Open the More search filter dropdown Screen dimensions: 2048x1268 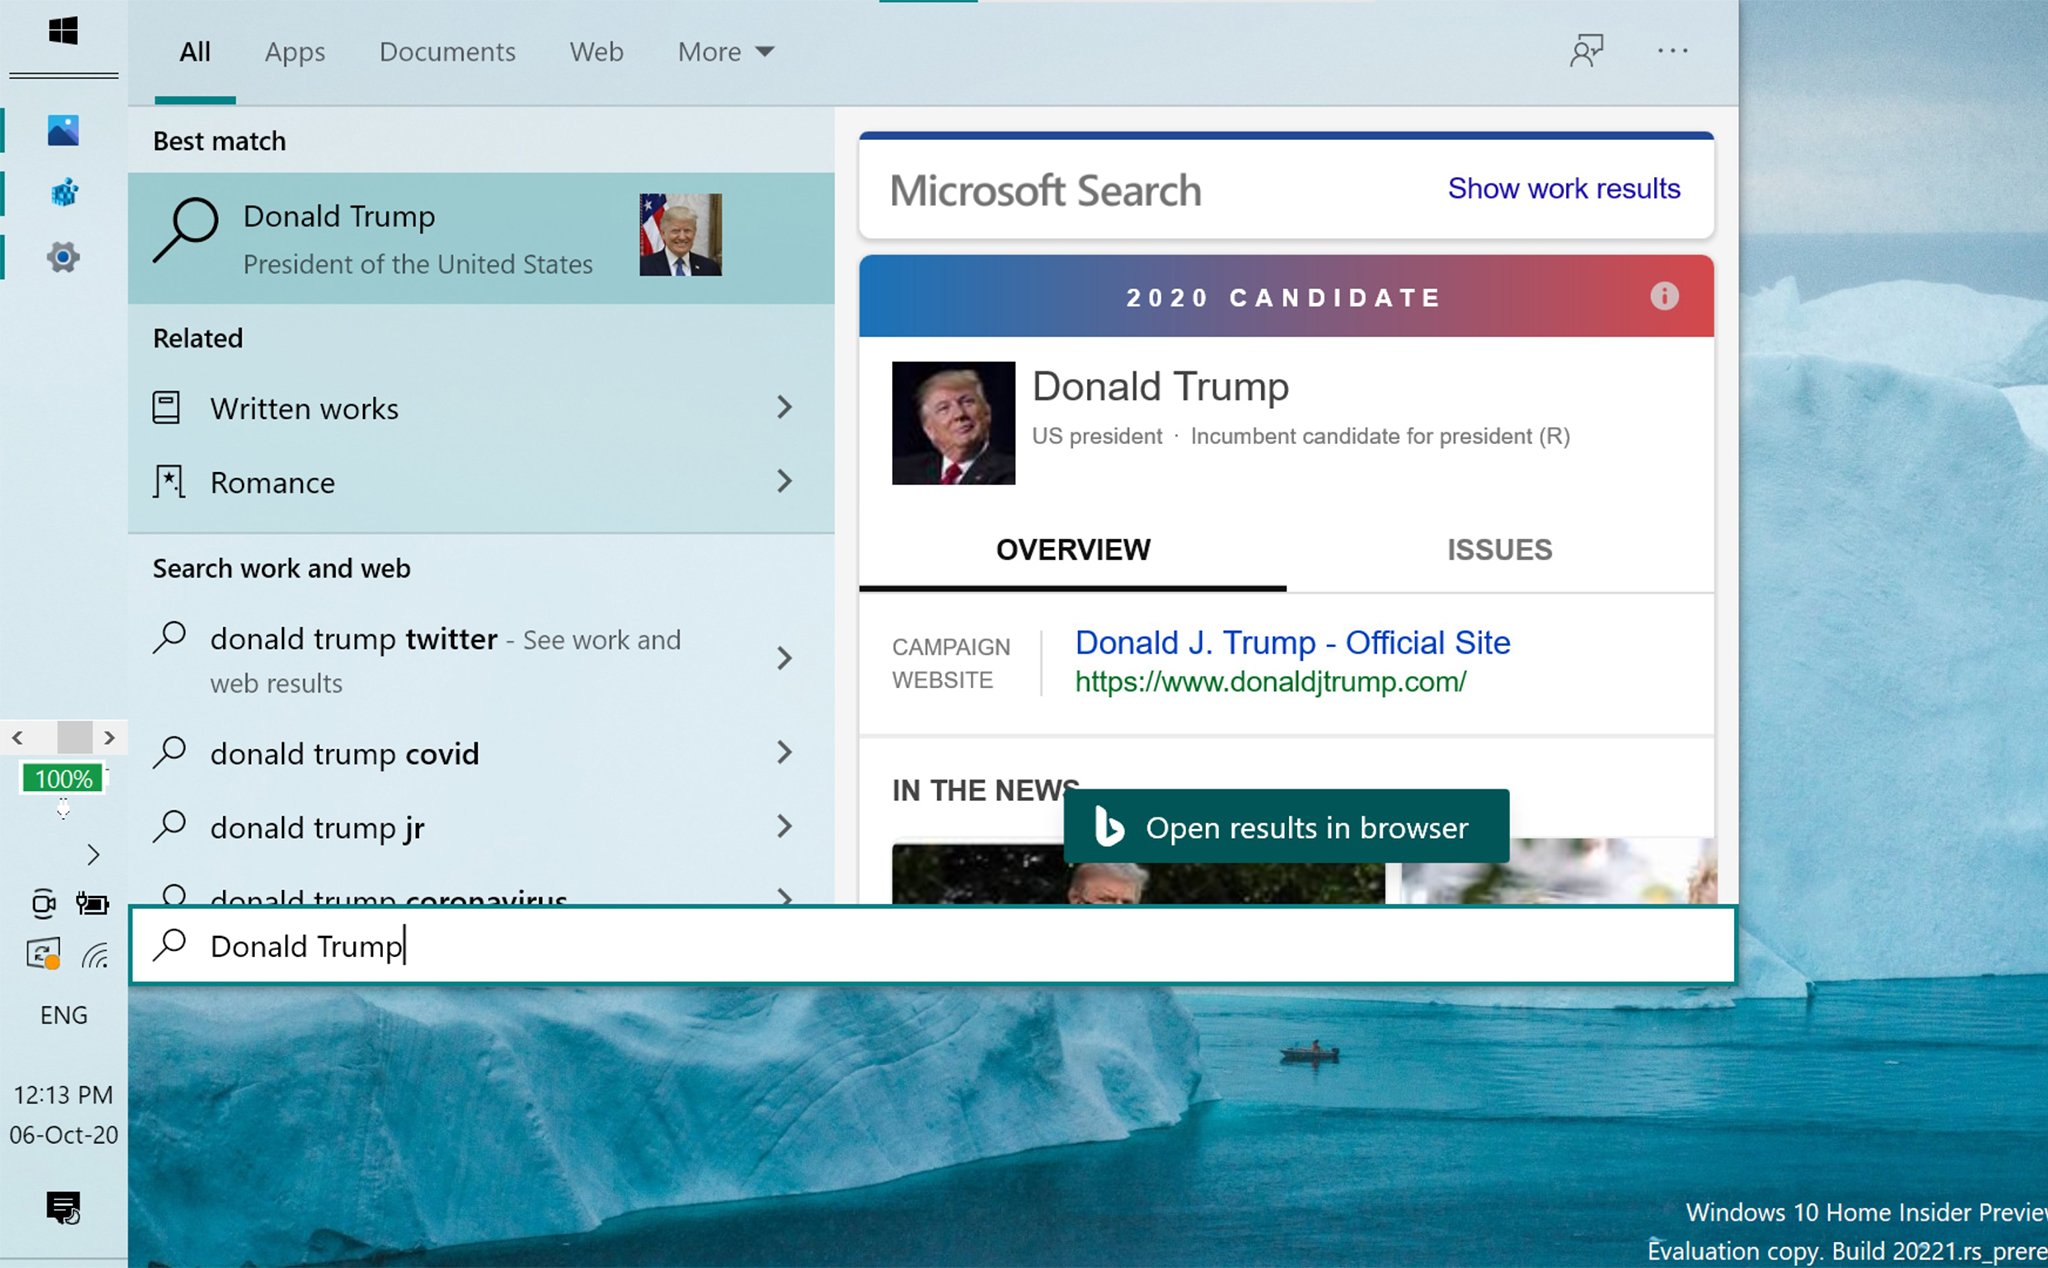[724, 51]
